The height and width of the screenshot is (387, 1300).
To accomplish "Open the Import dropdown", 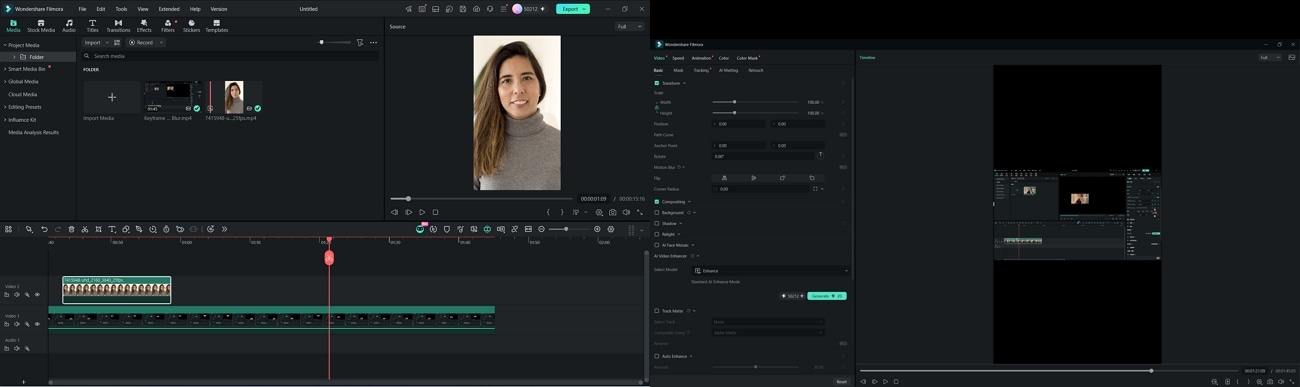I will coord(95,43).
